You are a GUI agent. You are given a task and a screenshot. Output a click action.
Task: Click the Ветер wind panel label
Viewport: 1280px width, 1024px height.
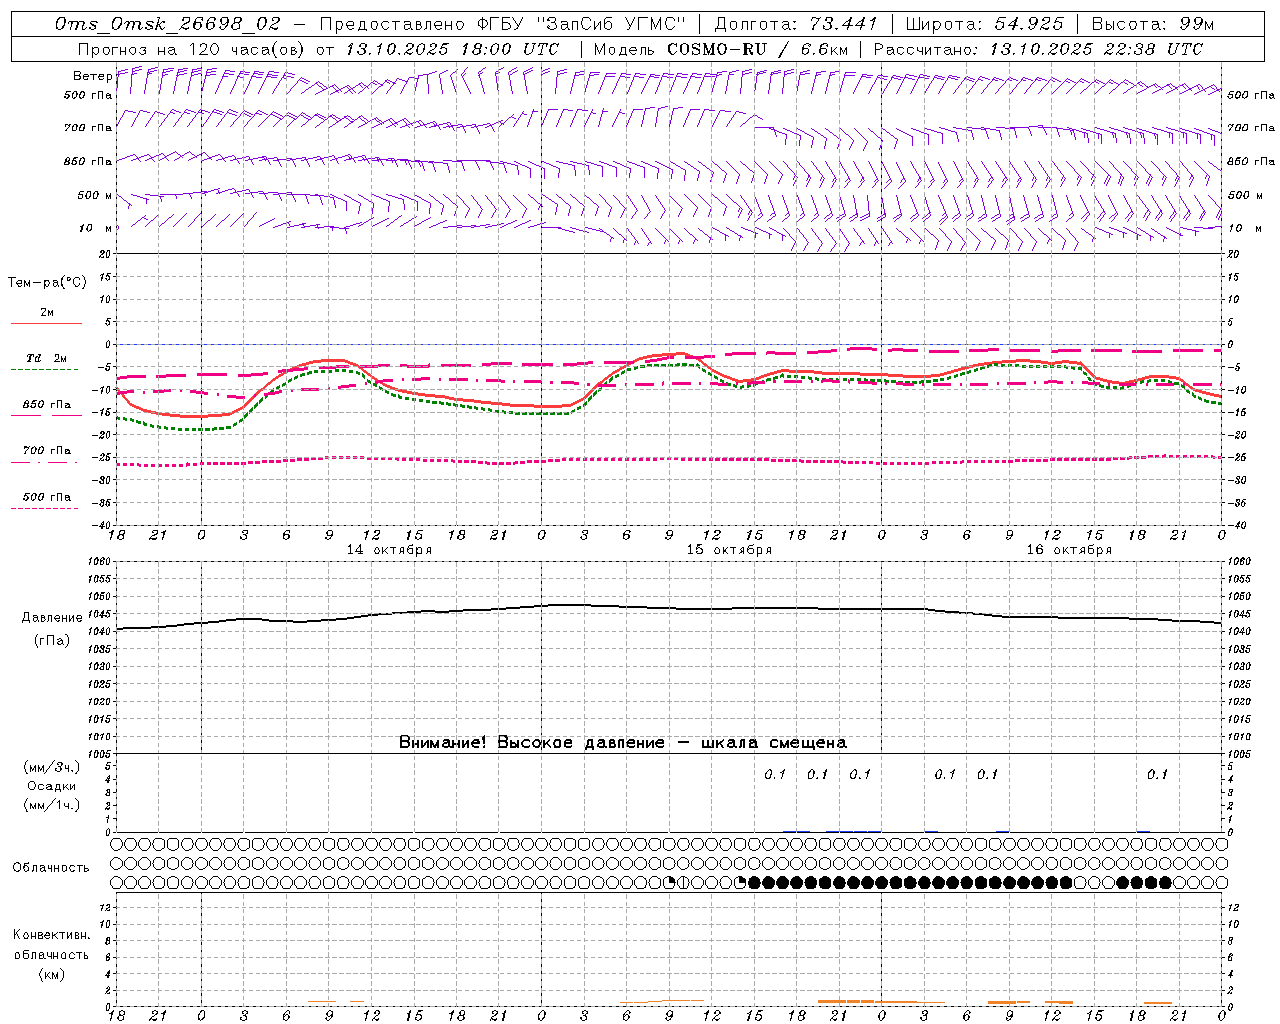[x=92, y=76]
